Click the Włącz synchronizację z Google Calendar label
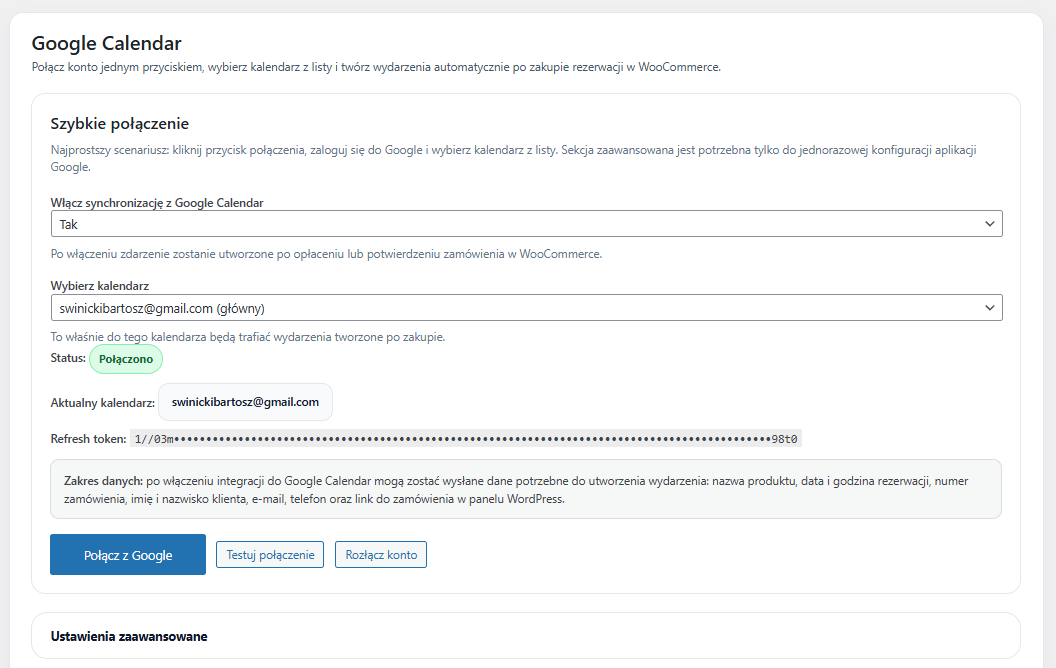 pyautogui.click(x=157, y=203)
